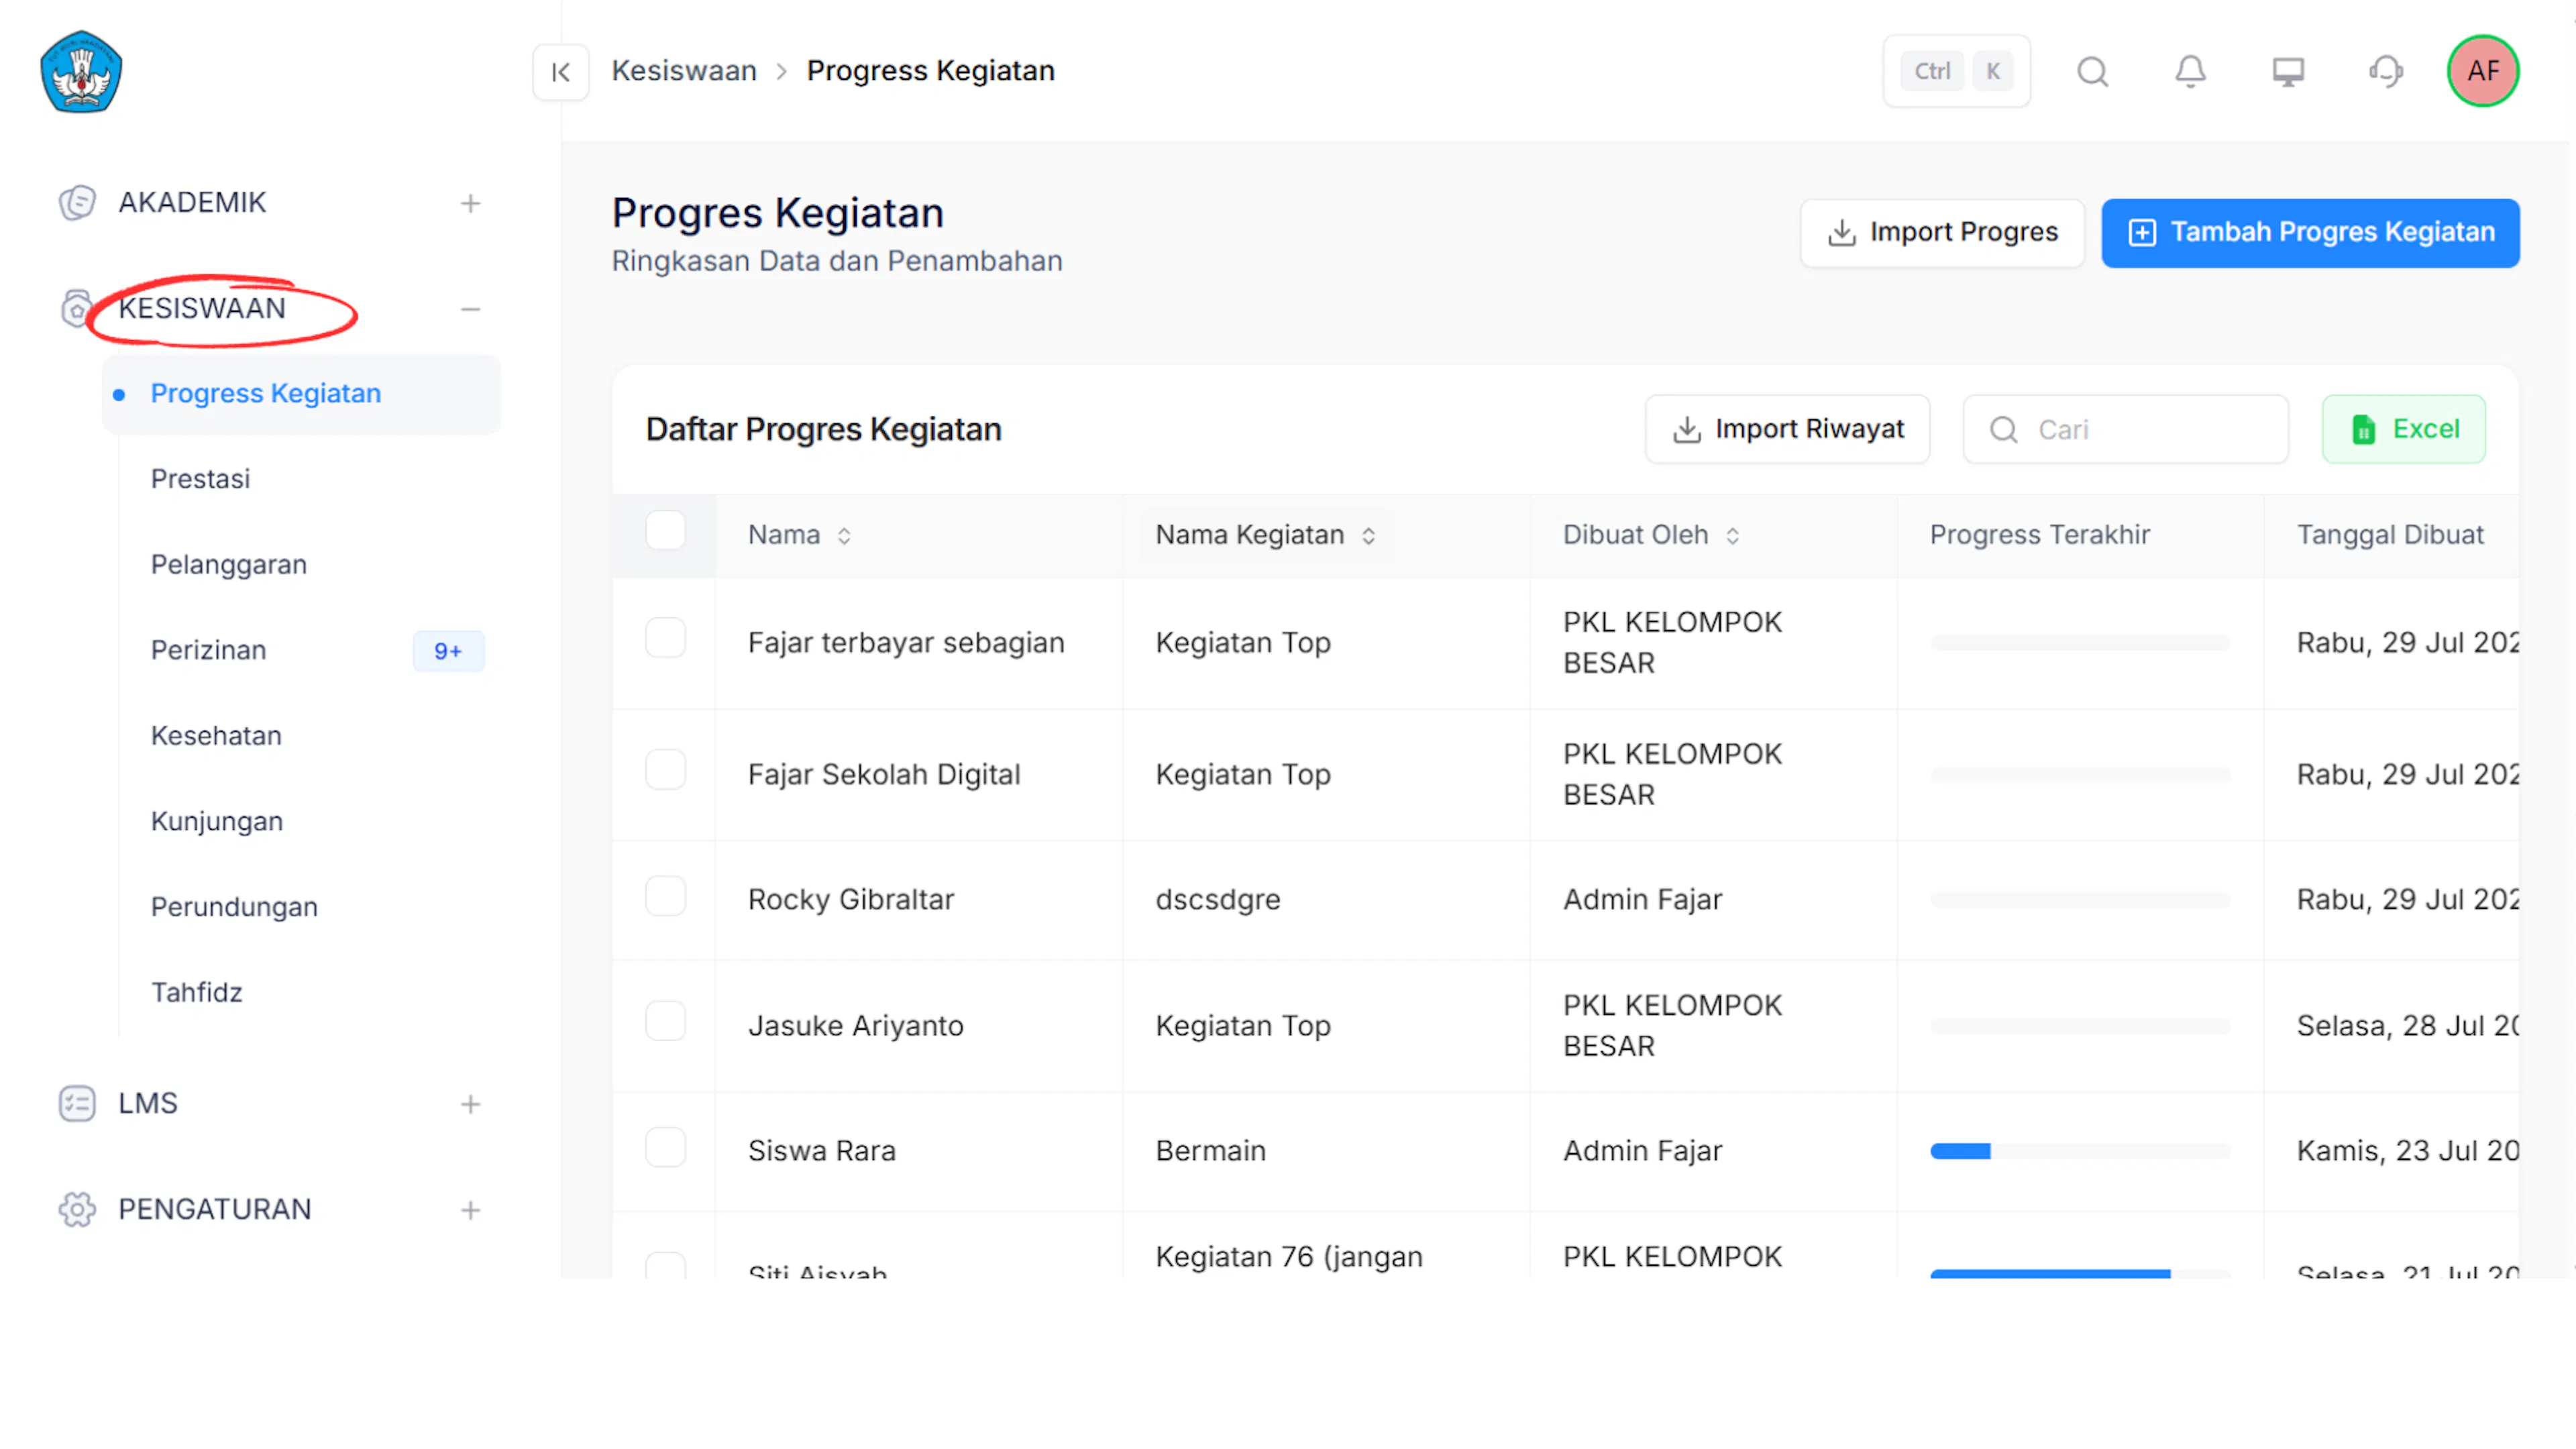Click the AKADEMIK sidebar heading
The image size is (2576, 1449).
(192, 203)
